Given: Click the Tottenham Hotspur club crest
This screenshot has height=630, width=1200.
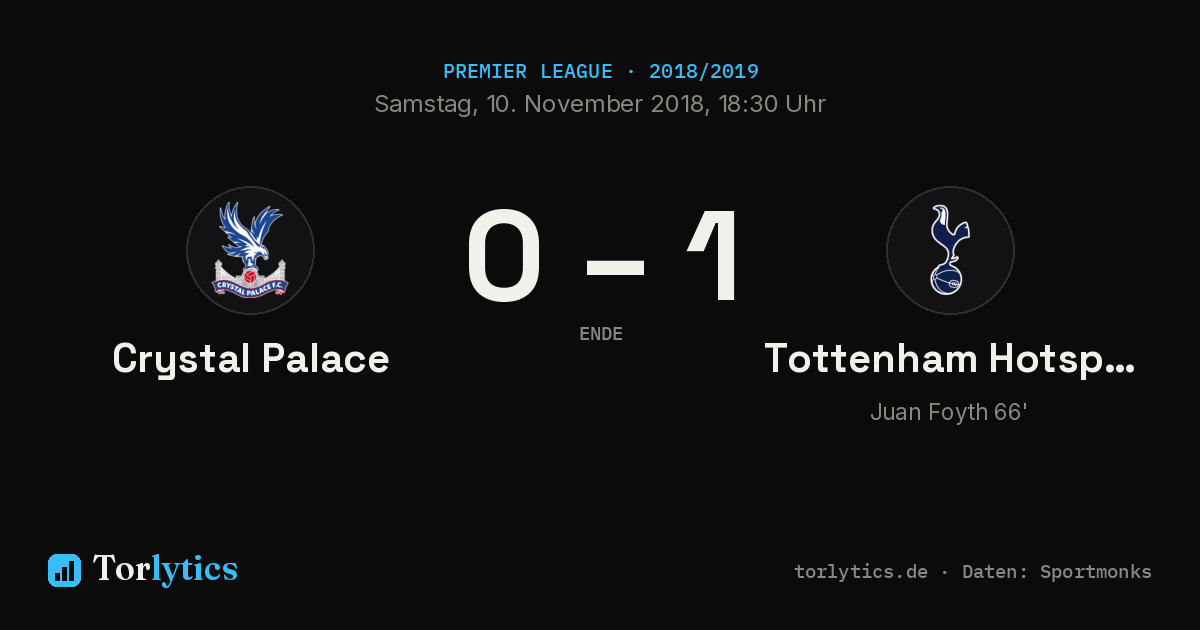Looking at the screenshot, I should click(950, 250).
